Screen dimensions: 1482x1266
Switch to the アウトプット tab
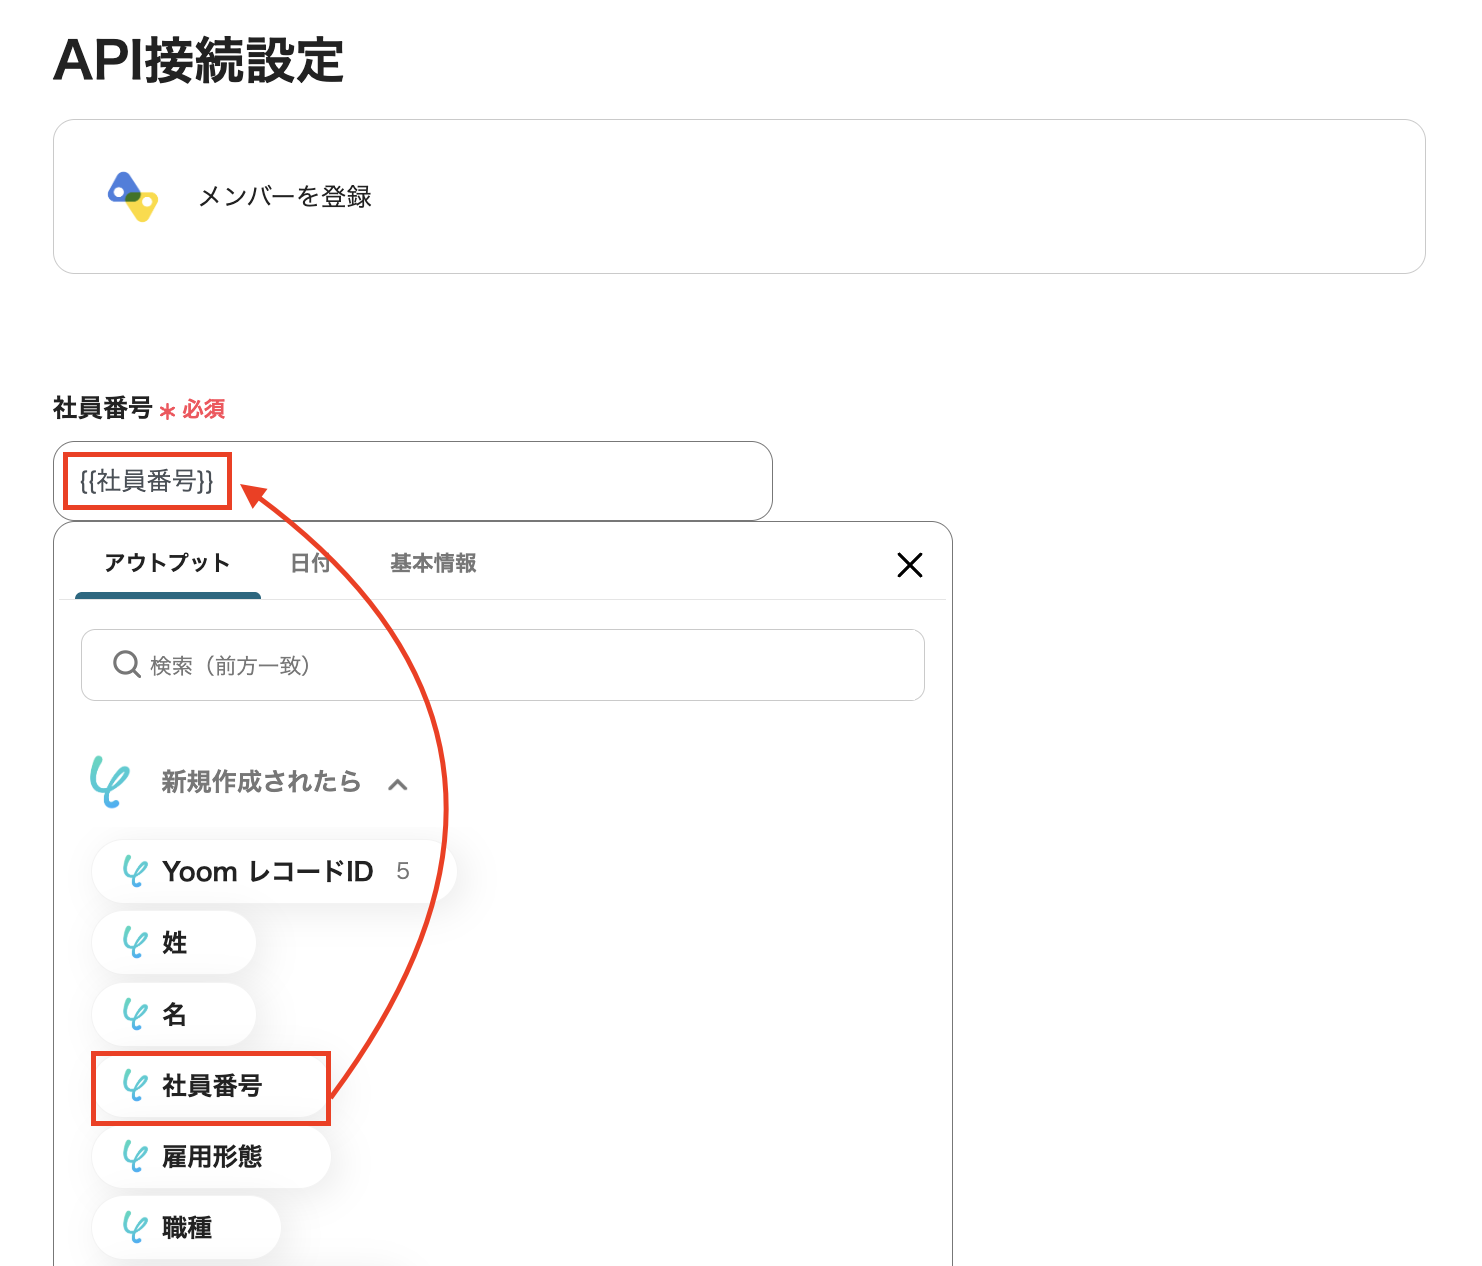167,563
